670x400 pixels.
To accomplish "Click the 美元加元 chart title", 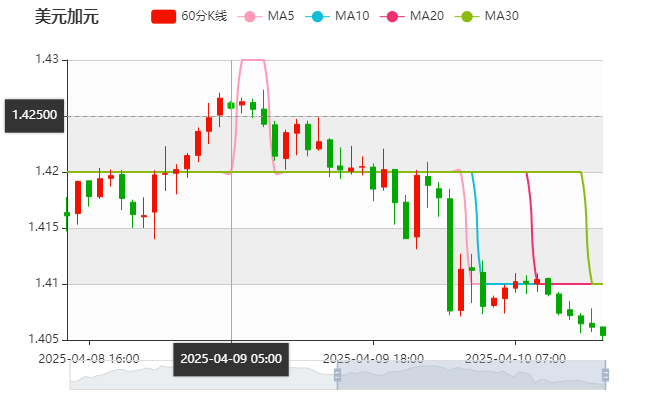I will click(x=67, y=17).
